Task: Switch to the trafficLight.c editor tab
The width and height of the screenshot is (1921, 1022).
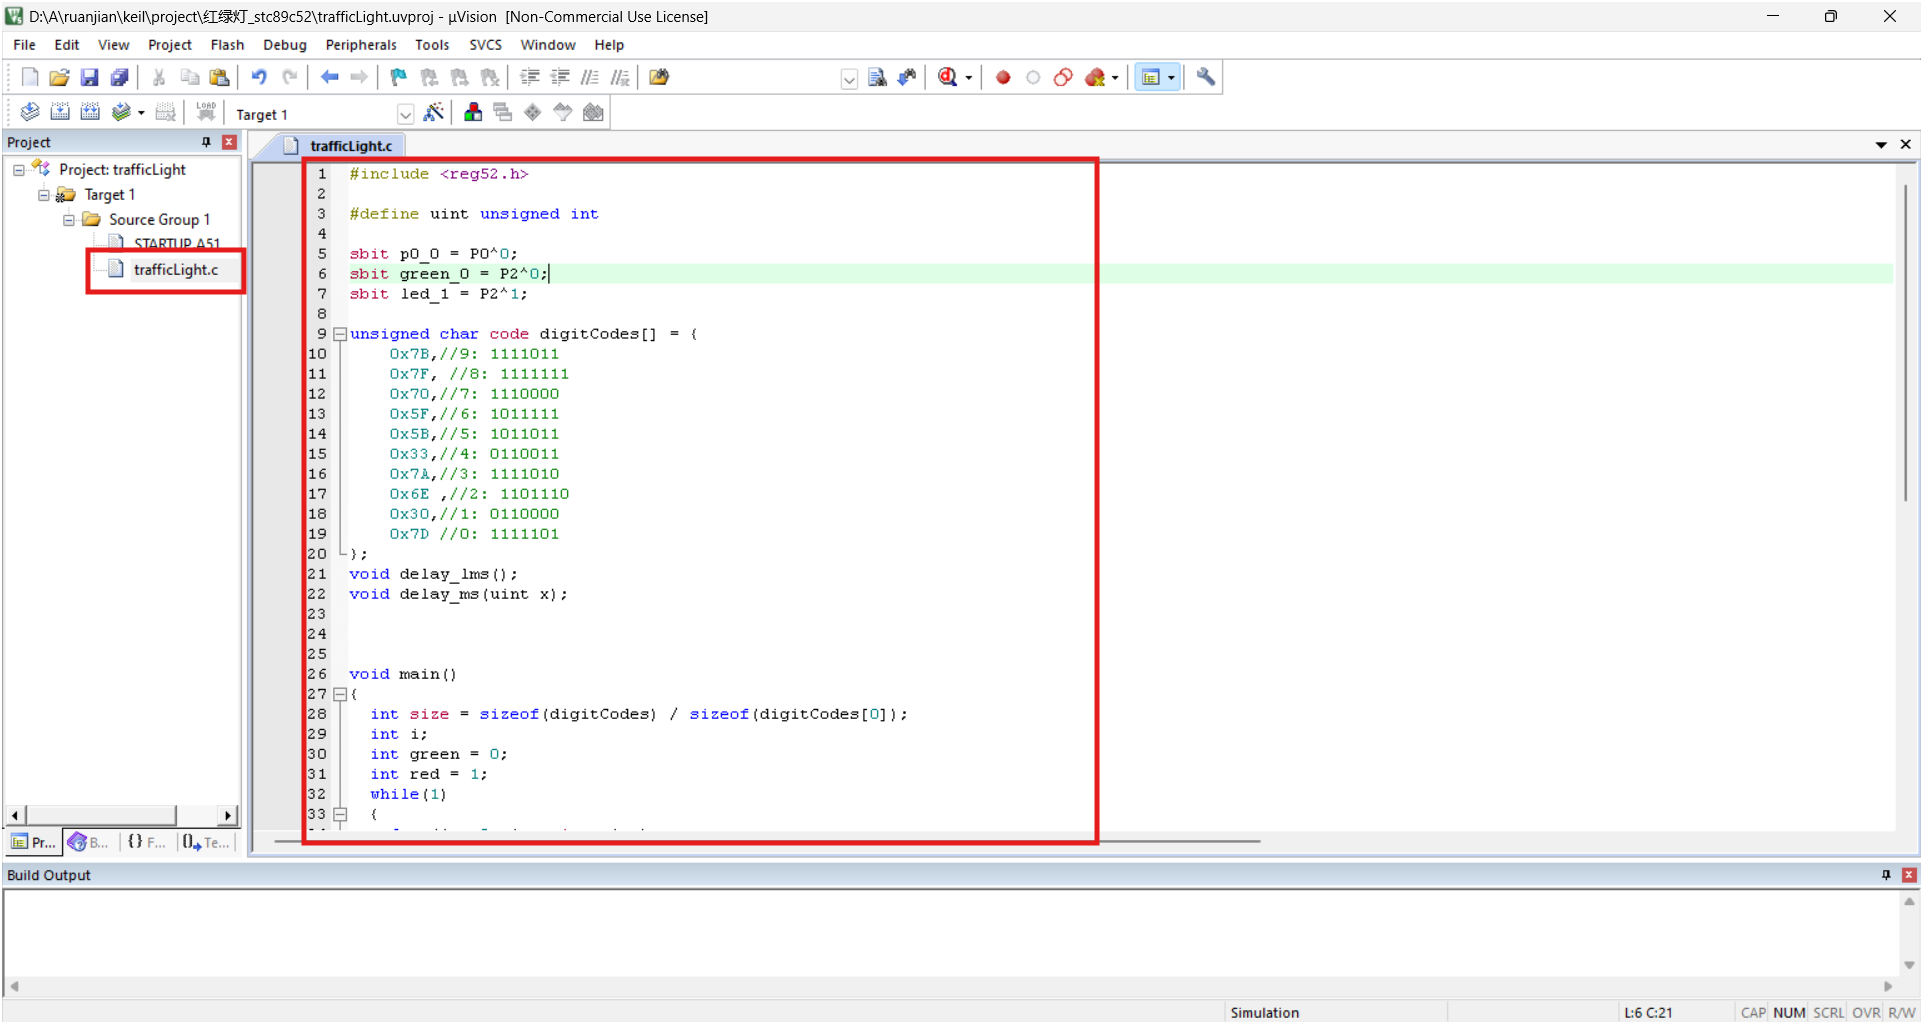Action: [x=340, y=146]
